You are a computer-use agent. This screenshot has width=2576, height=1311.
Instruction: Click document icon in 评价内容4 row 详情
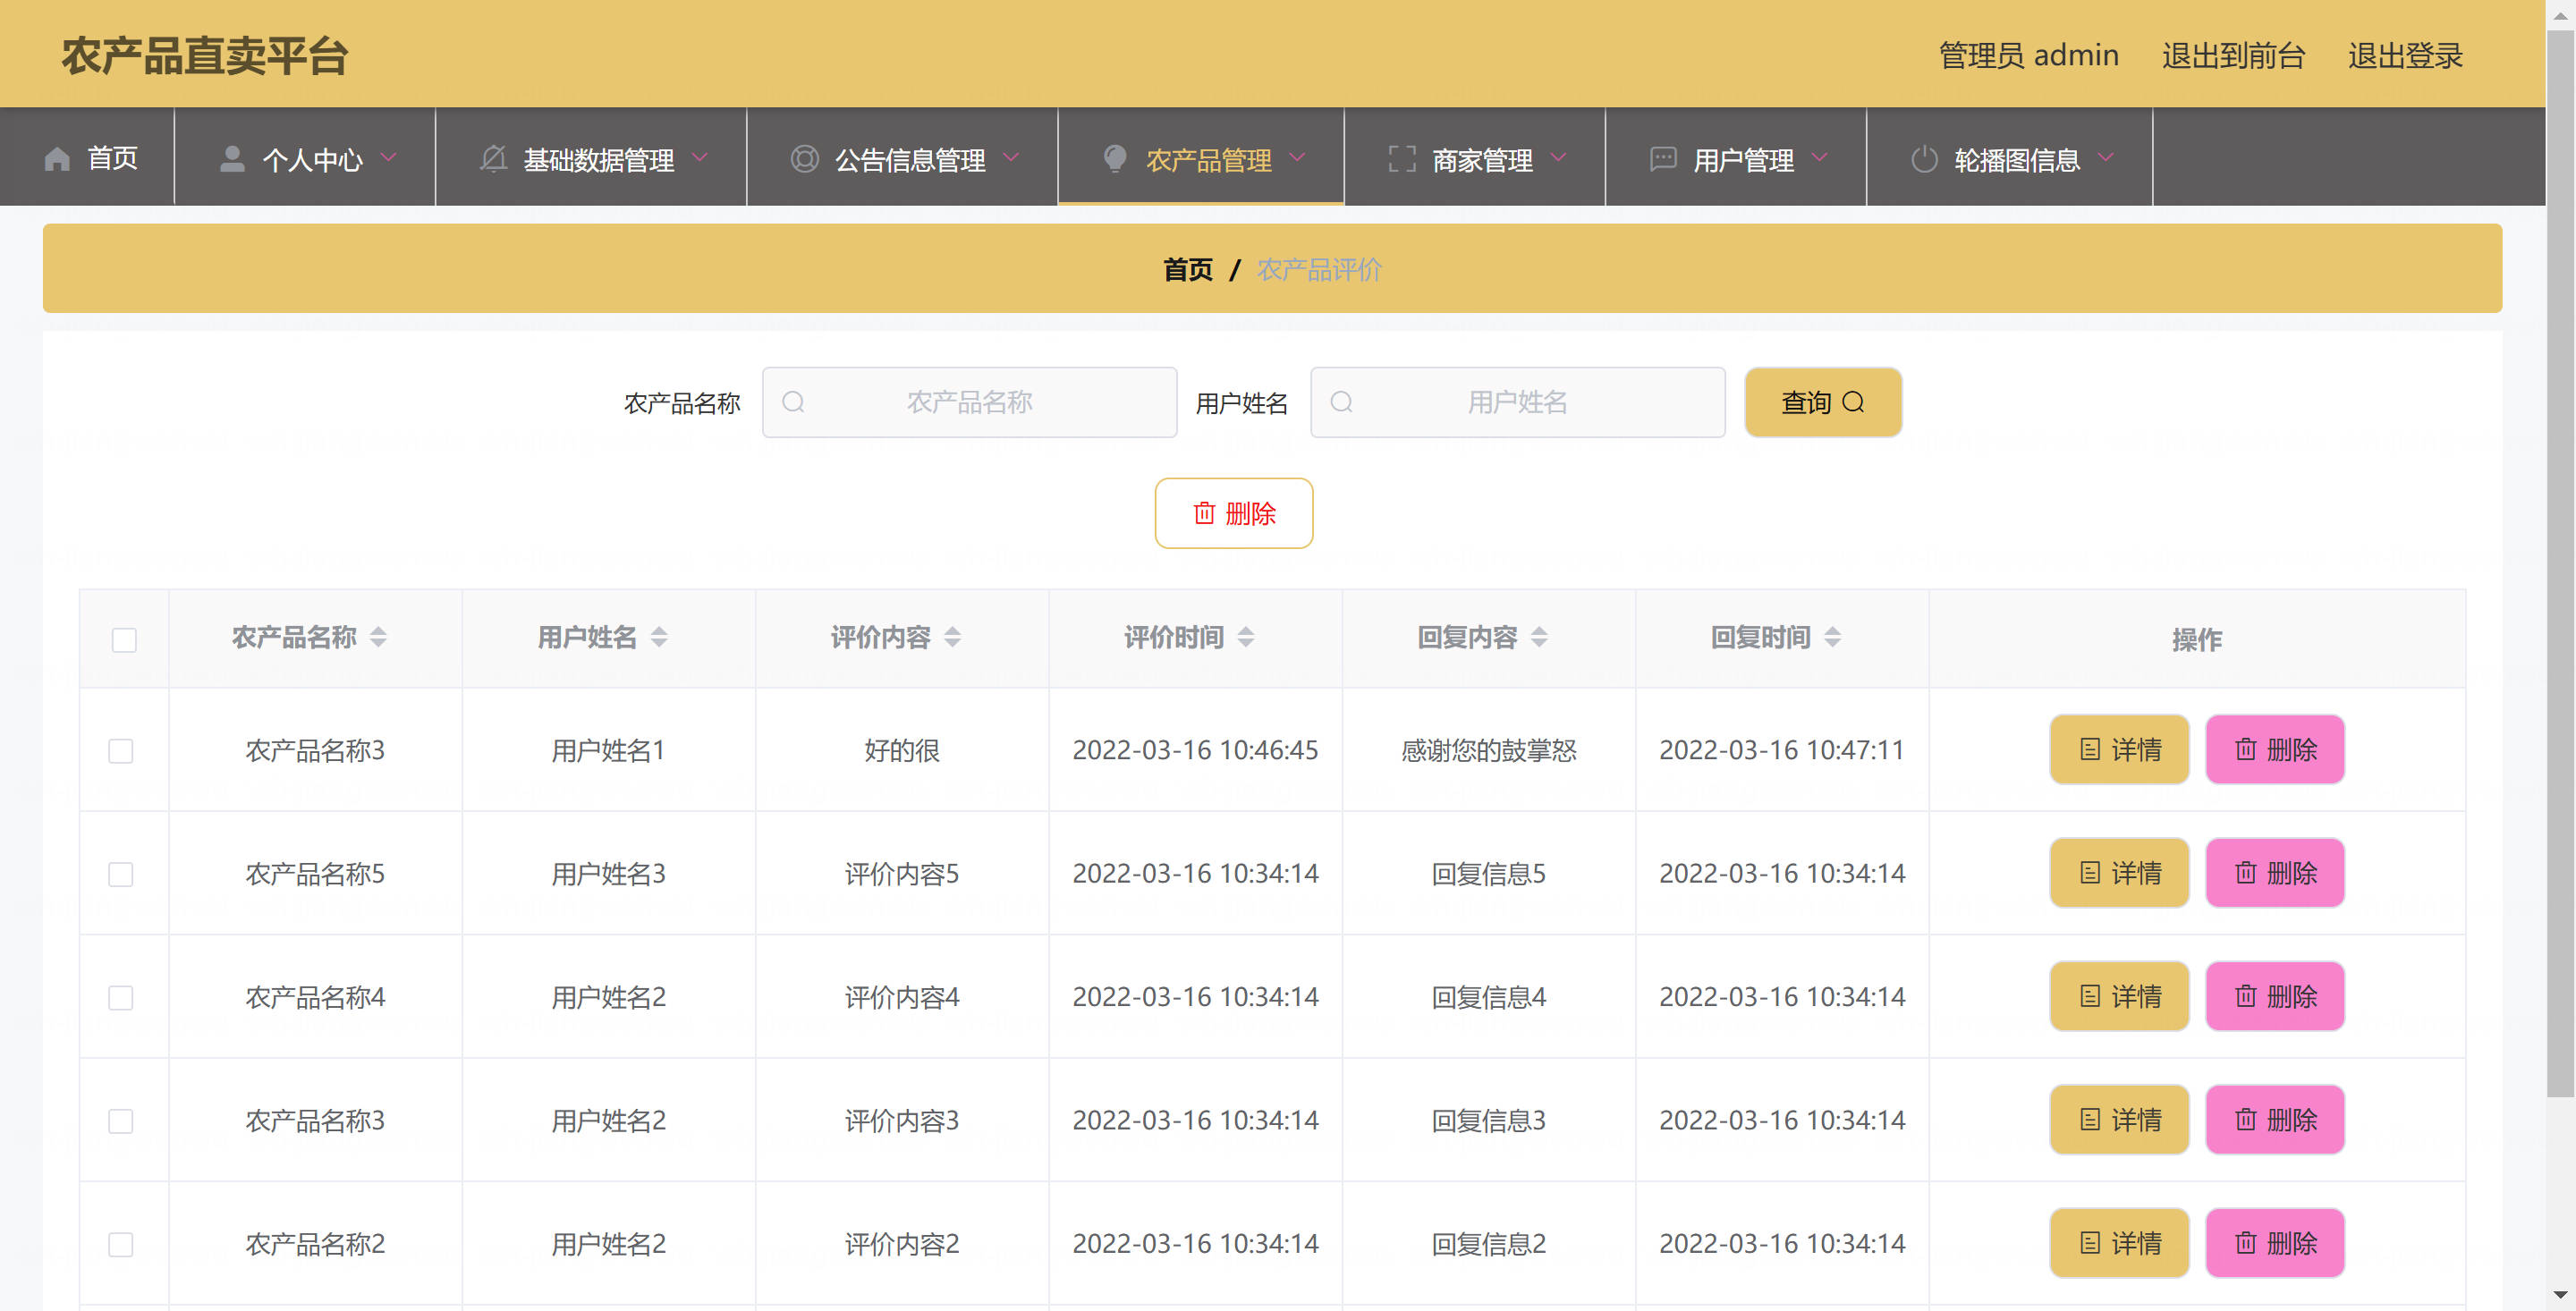(2090, 996)
